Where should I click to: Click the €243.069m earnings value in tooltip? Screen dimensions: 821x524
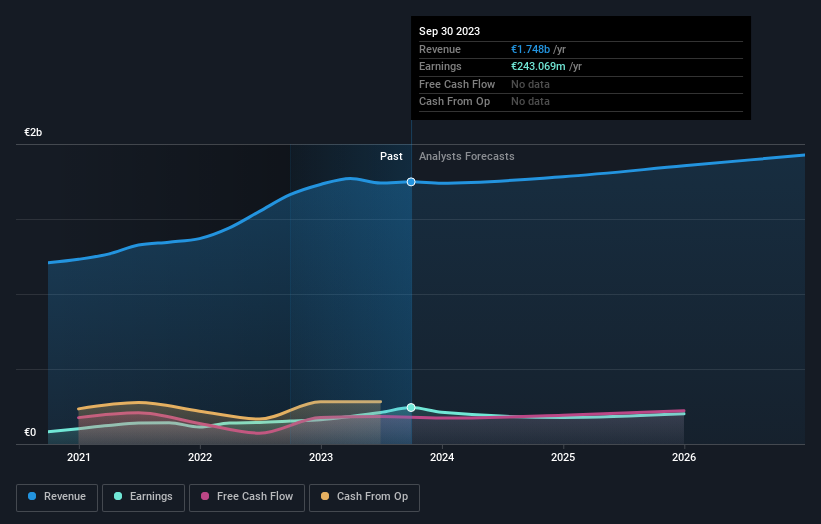pyautogui.click(x=538, y=66)
